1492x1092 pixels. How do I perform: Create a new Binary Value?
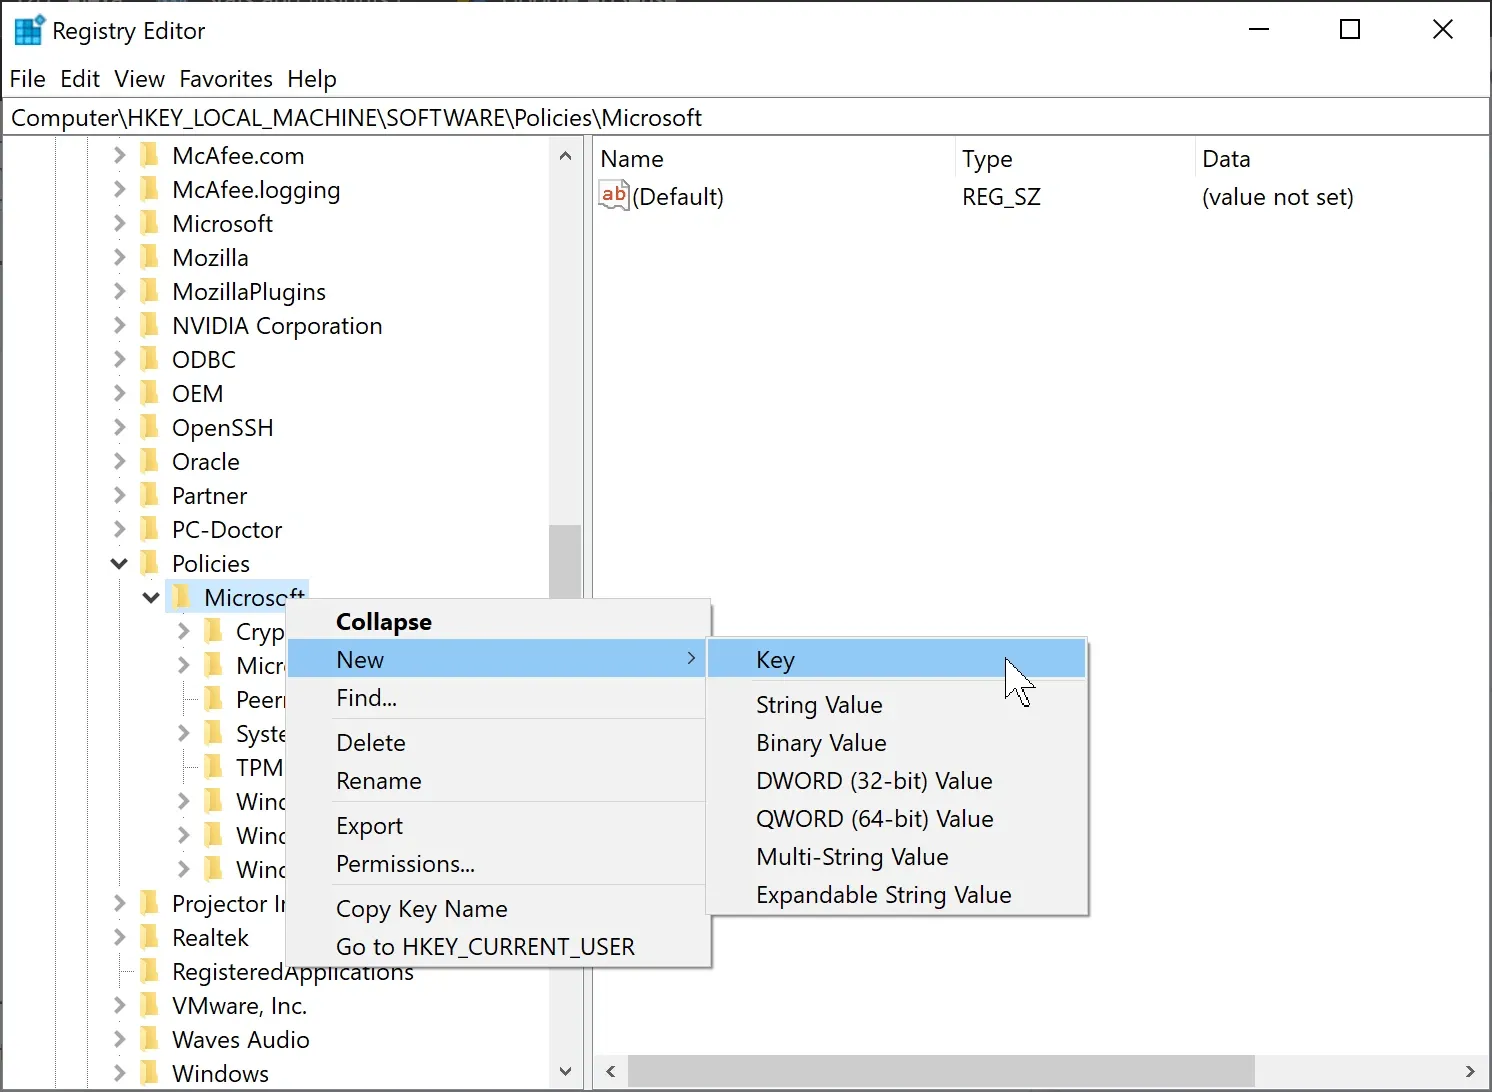coord(896,742)
